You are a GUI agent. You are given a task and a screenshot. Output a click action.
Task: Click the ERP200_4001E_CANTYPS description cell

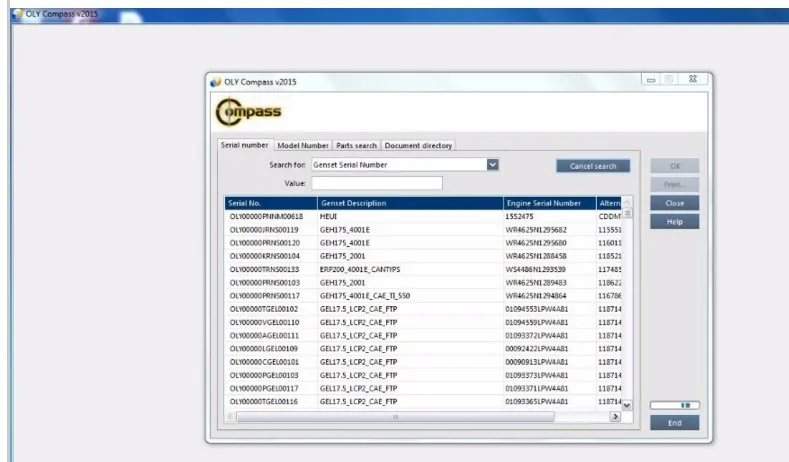tap(410, 270)
